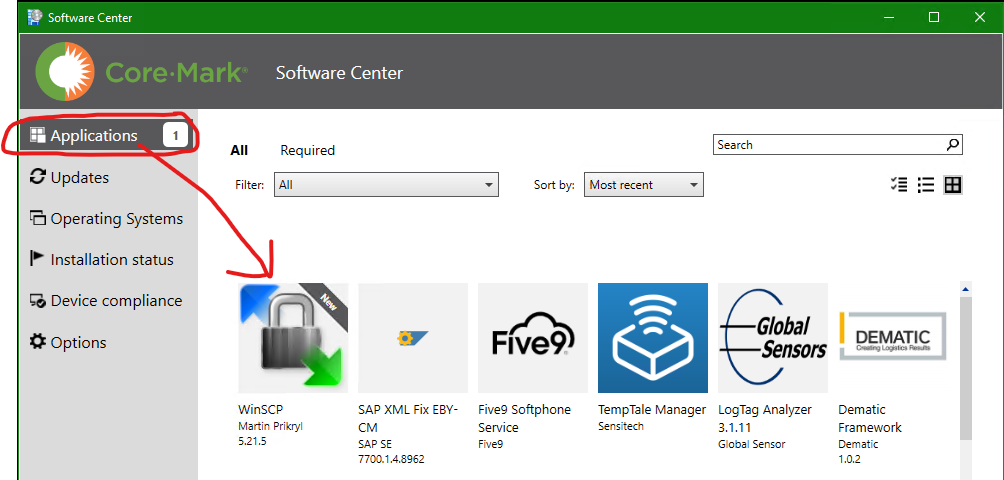Open the SAP XML Fix EBY-CM tile

pyautogui.click(x=413, y=338)
